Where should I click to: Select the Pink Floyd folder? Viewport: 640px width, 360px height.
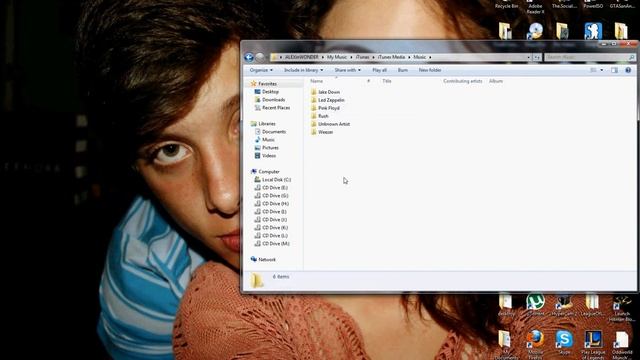pyautogui.click(x=325, y=108)
